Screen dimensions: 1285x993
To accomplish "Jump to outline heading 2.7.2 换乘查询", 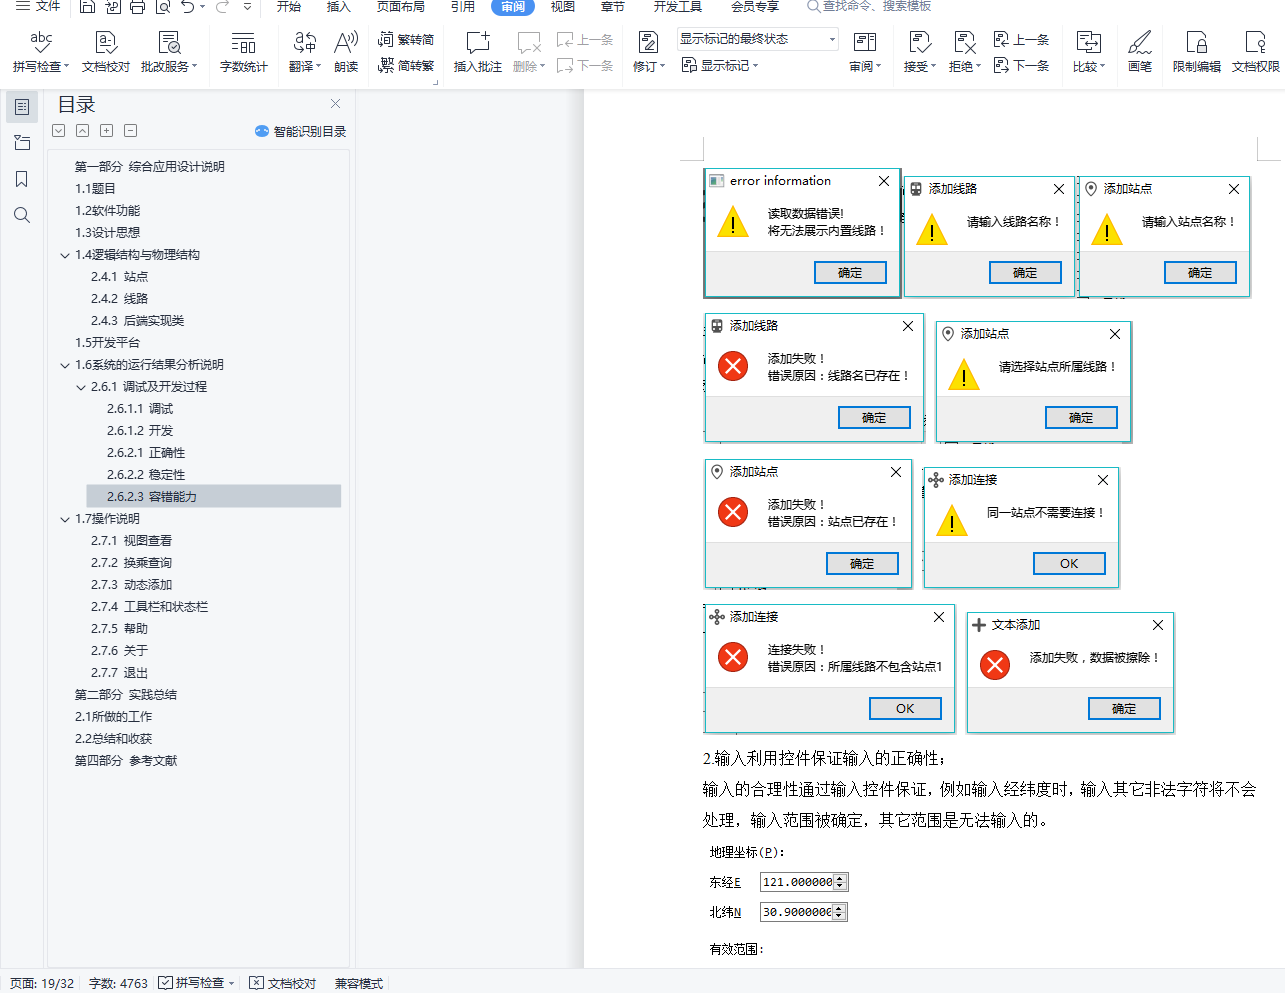I will [132, 563].
